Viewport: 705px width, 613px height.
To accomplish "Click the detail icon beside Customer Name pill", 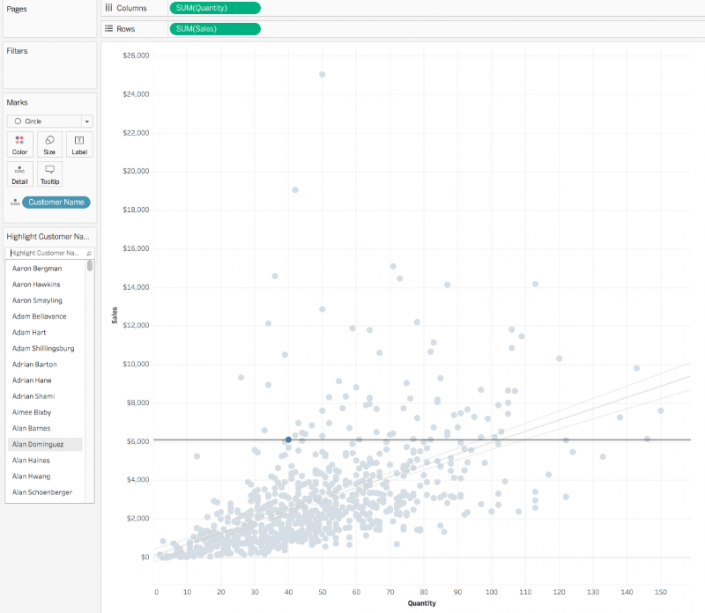I will coord(15,202).
